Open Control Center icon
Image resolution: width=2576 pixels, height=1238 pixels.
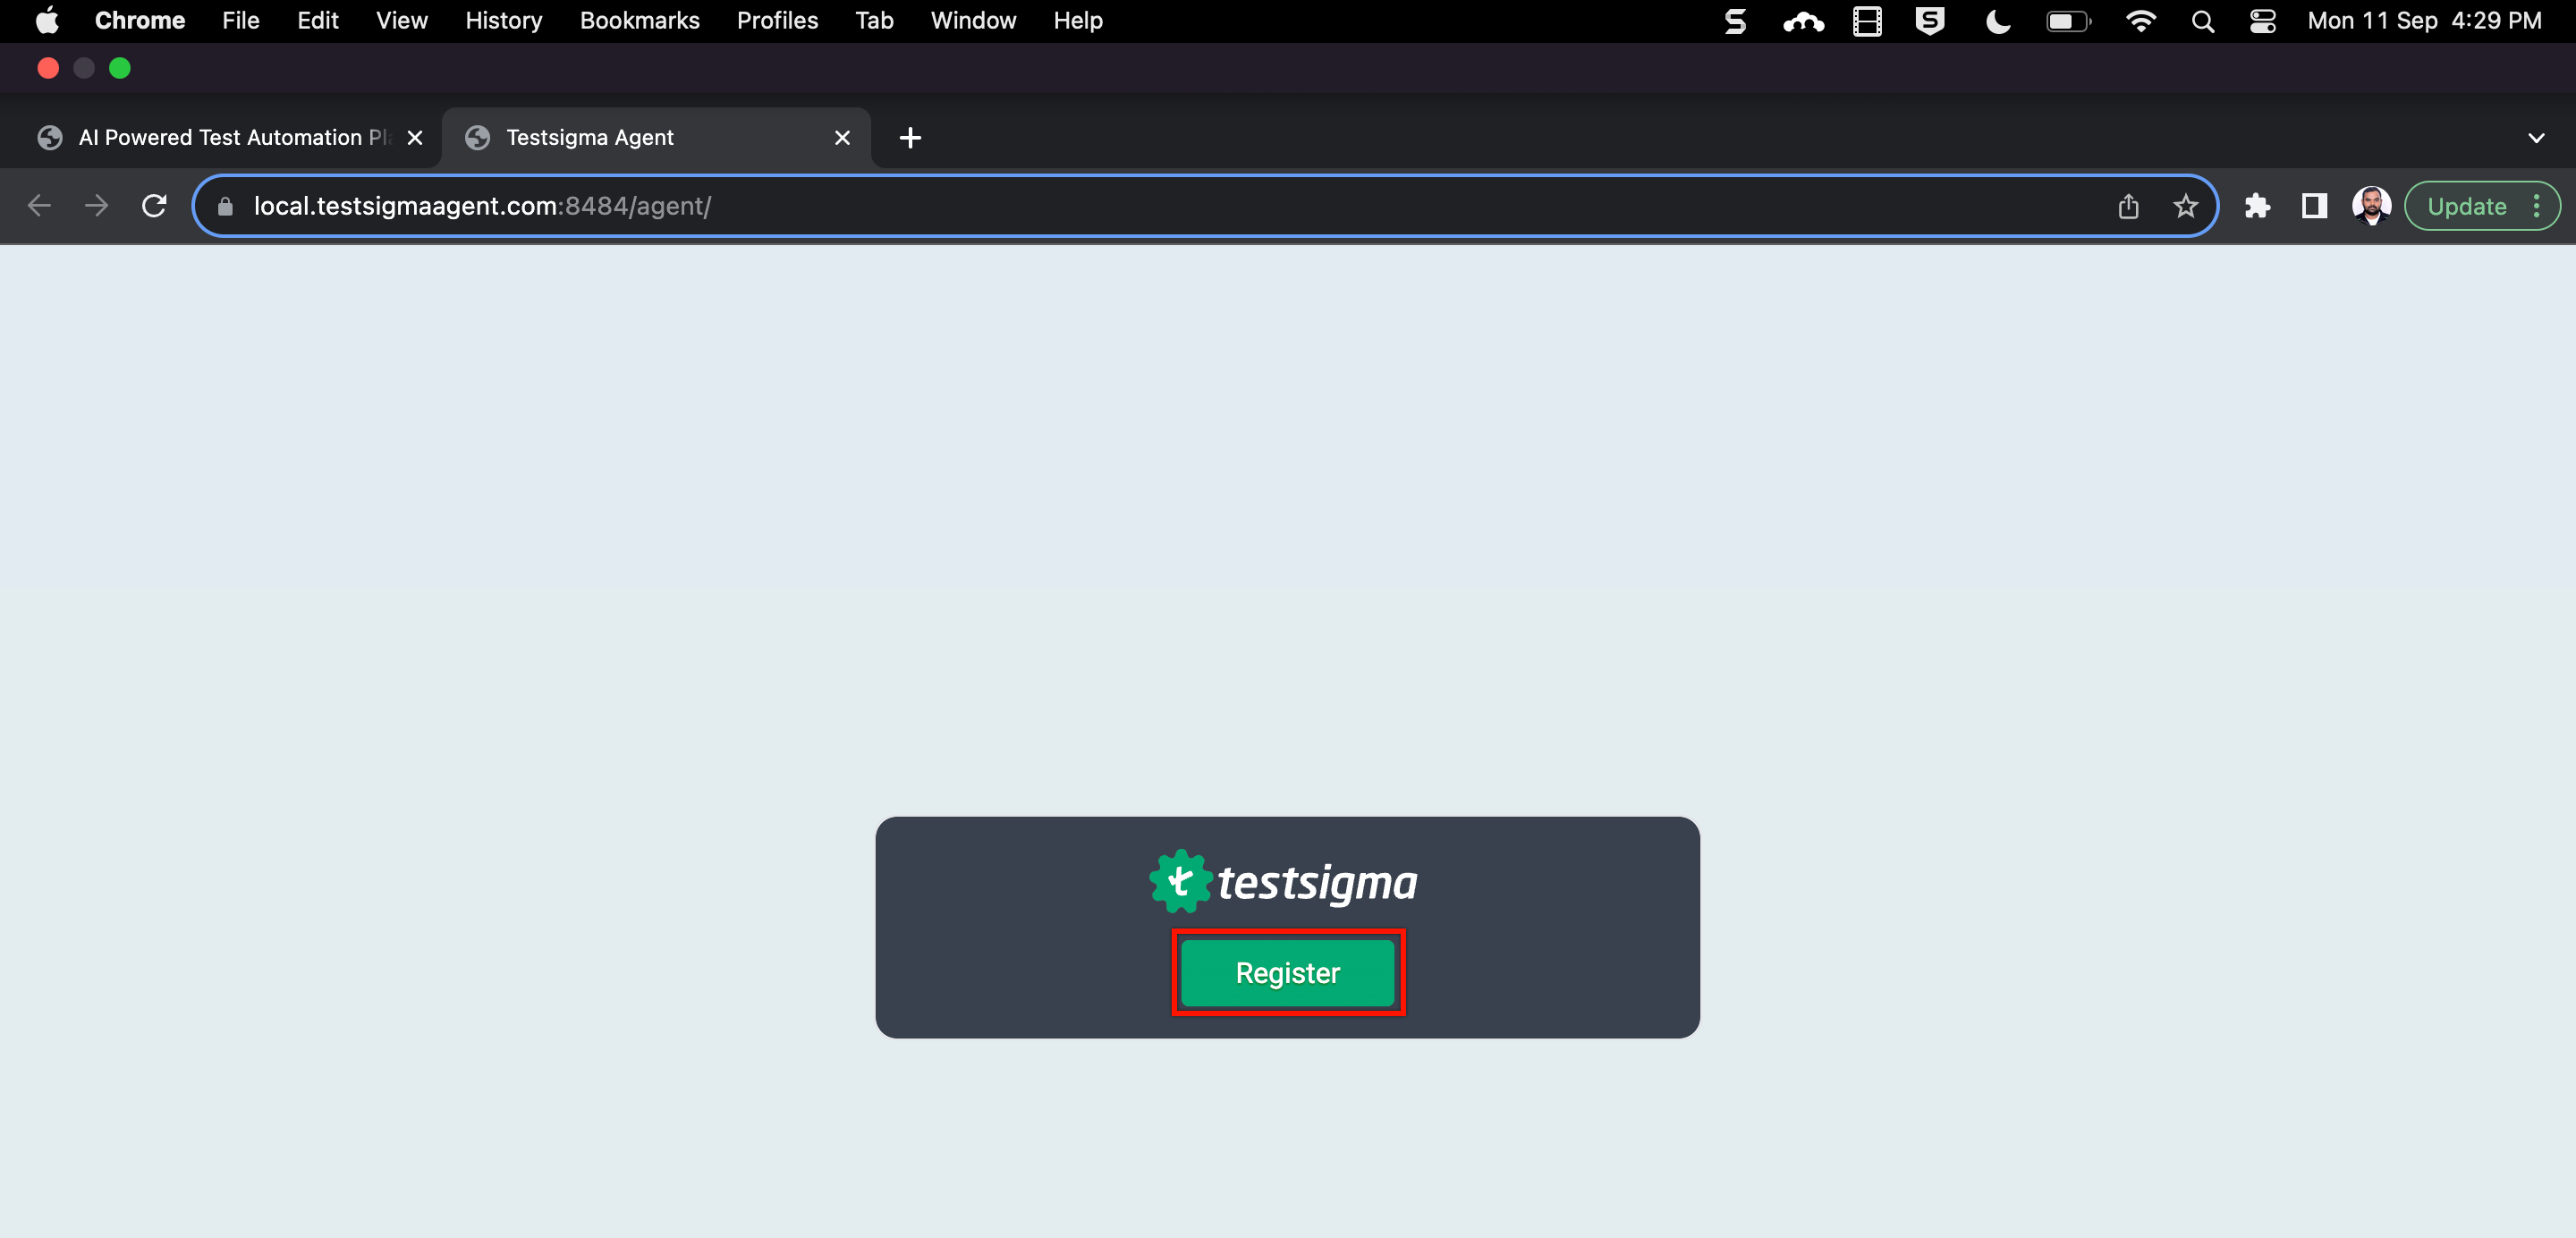(x=2262, y=21)
